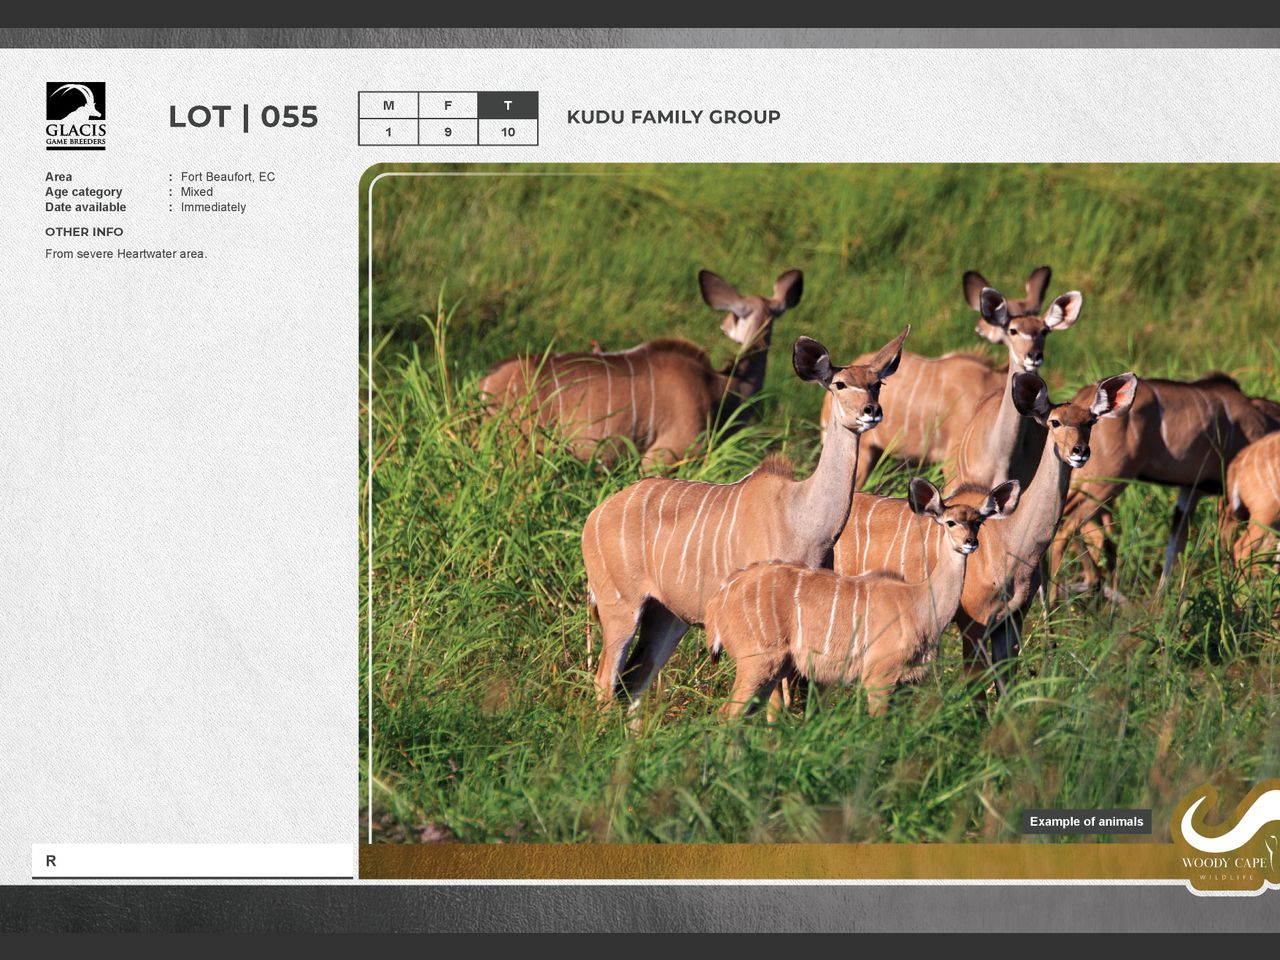The height and width of the screenshot is (960, 1280).
Task: Select the LOT | 055 heading
Action: point(243,117)
